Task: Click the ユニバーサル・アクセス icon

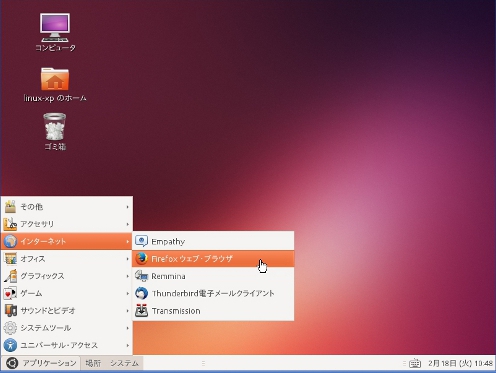Action: pos(10,345)
